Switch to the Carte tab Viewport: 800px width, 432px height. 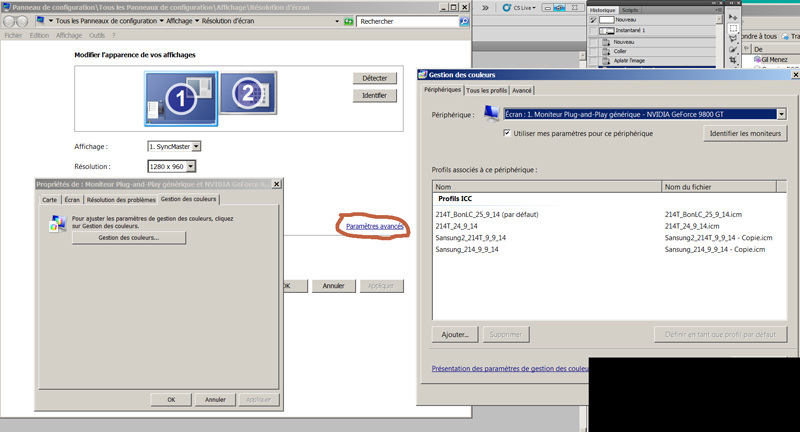(x=49, y=200)
